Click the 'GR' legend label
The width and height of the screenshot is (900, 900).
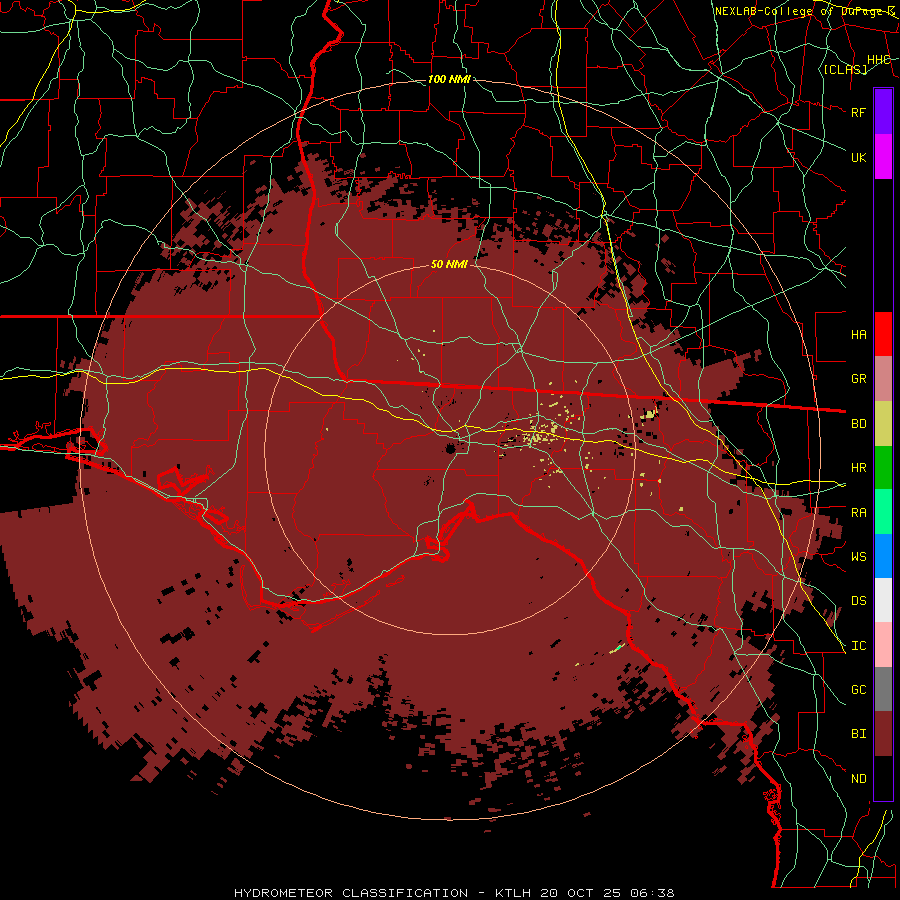[x=858, y=379]
